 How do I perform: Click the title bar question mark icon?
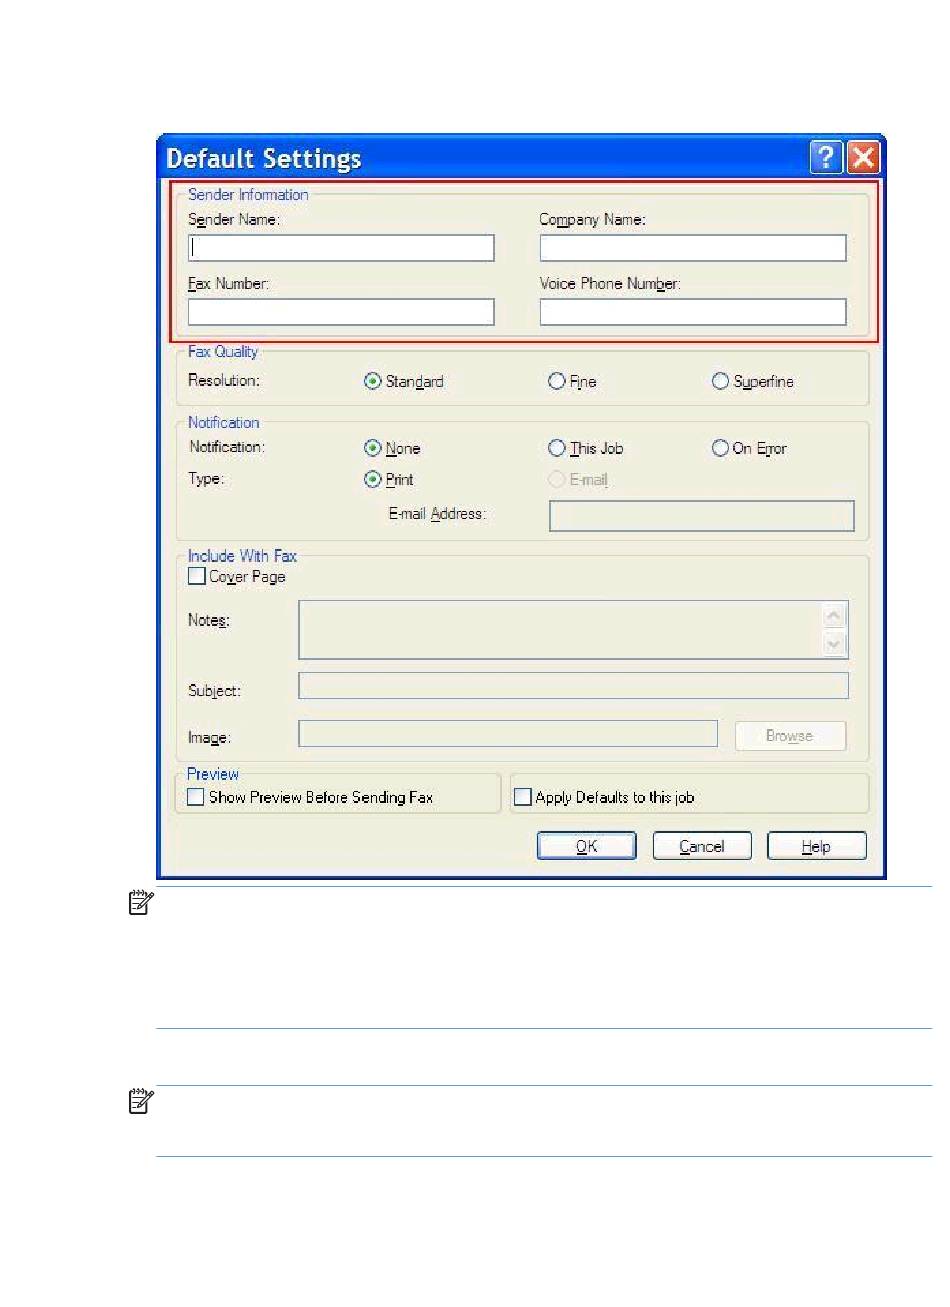click(826, 158)
